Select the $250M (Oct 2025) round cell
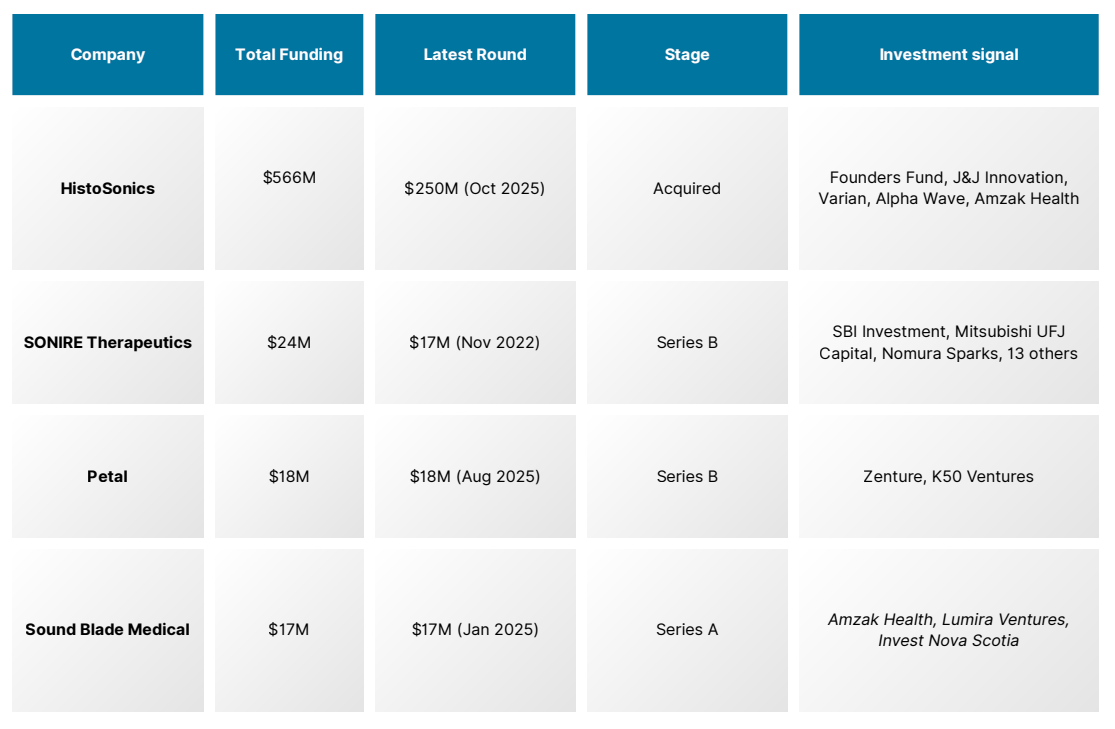The image size is (1115, 729). pos(475,188)
